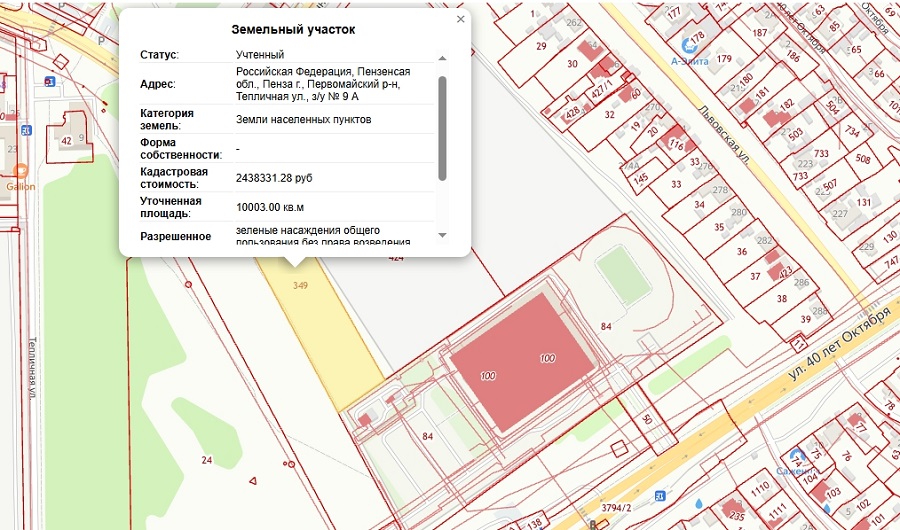Click the bus stop icon above Gallon
This screenshot has width=900, height=530.
coord(26,130)
